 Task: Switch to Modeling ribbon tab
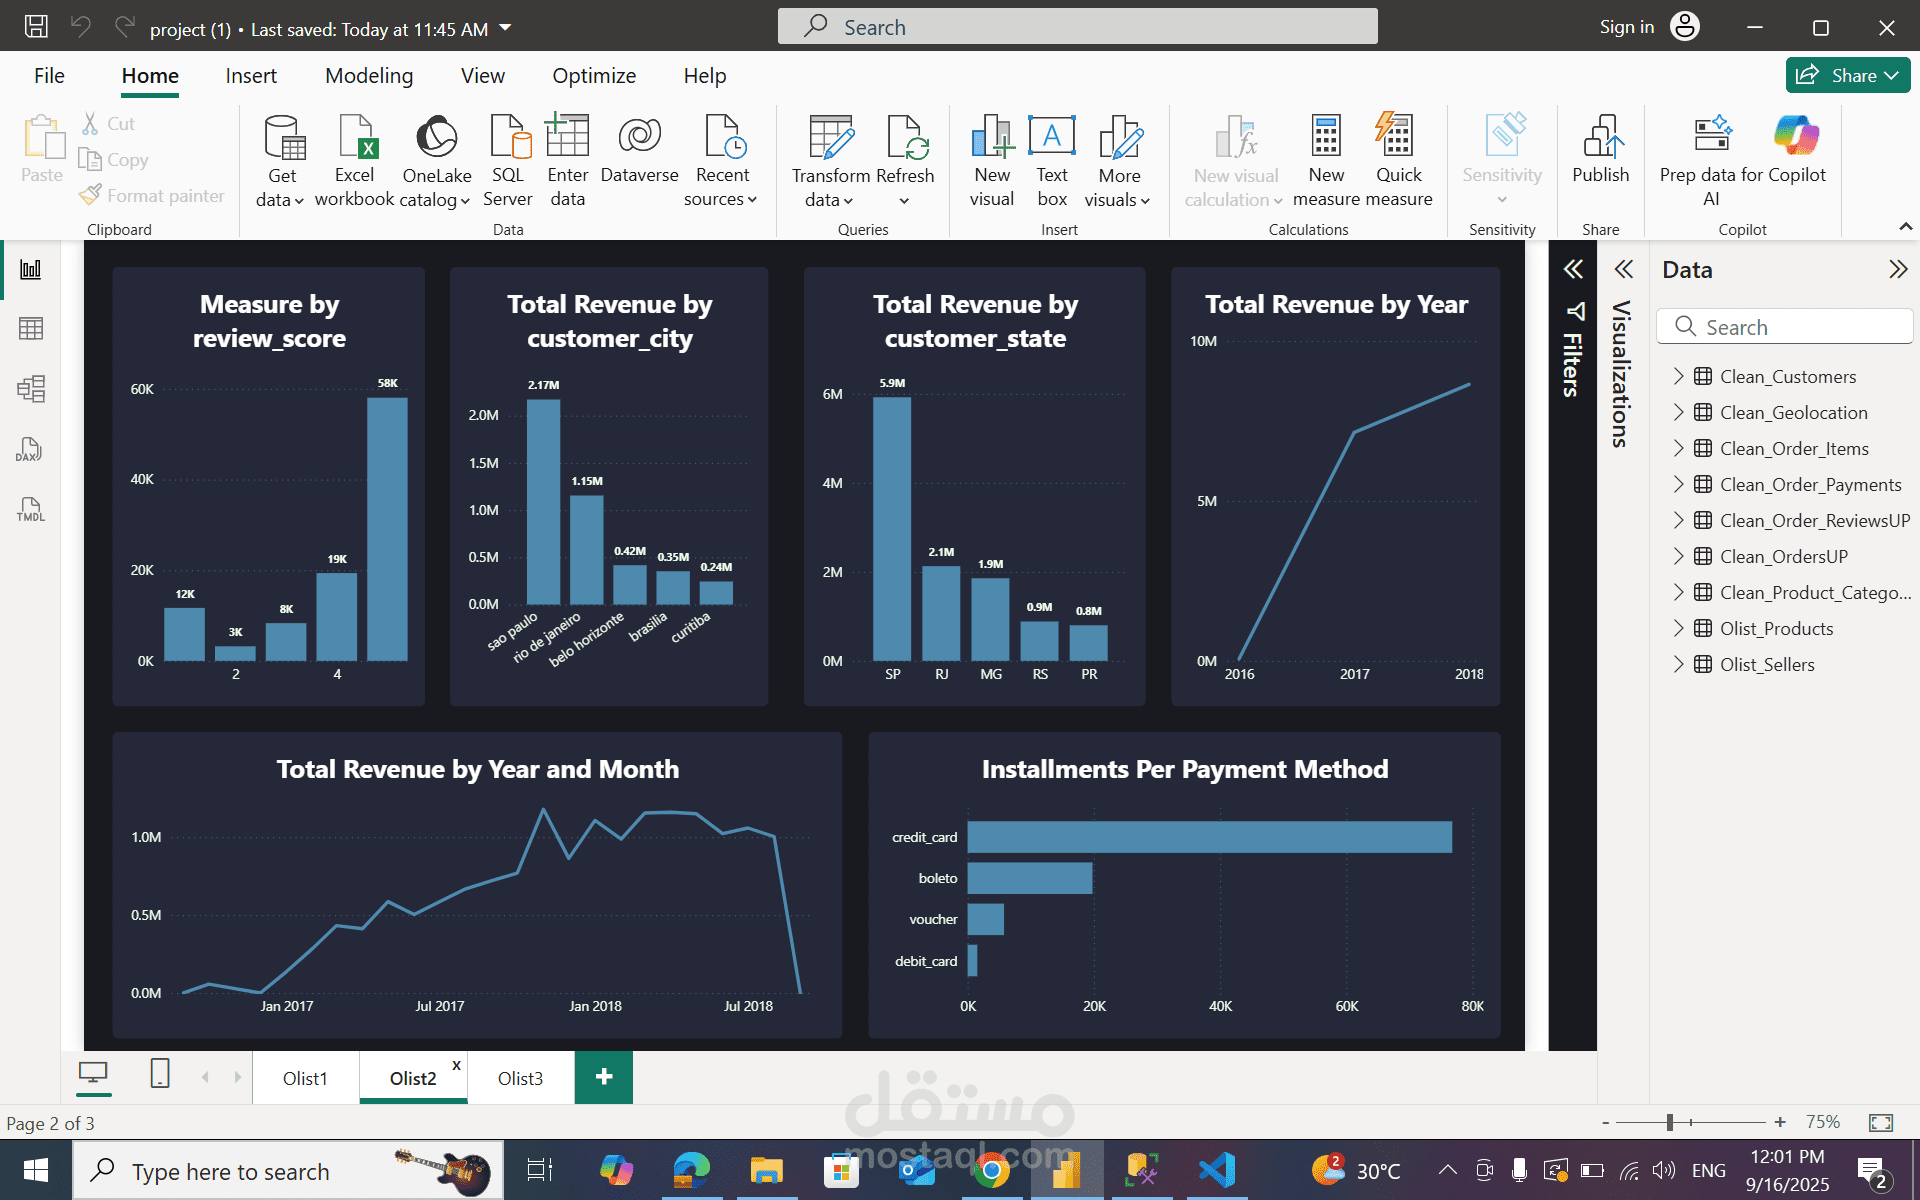369,76
